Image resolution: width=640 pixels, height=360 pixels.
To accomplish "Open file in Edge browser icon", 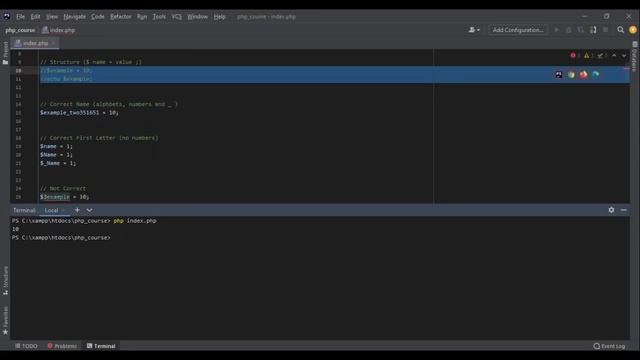I will pos(596,74).
